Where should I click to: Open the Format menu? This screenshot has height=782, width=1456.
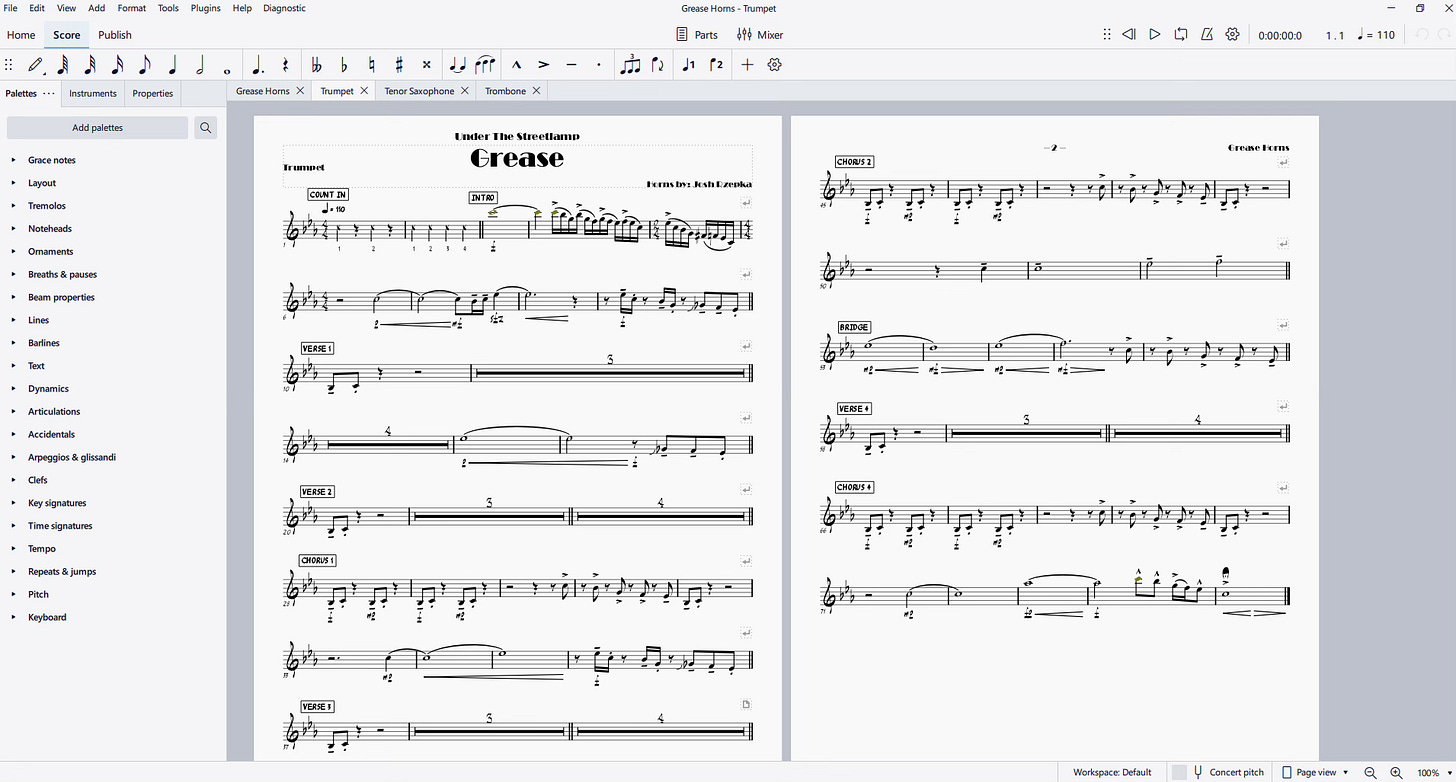(x=131, y=8)
